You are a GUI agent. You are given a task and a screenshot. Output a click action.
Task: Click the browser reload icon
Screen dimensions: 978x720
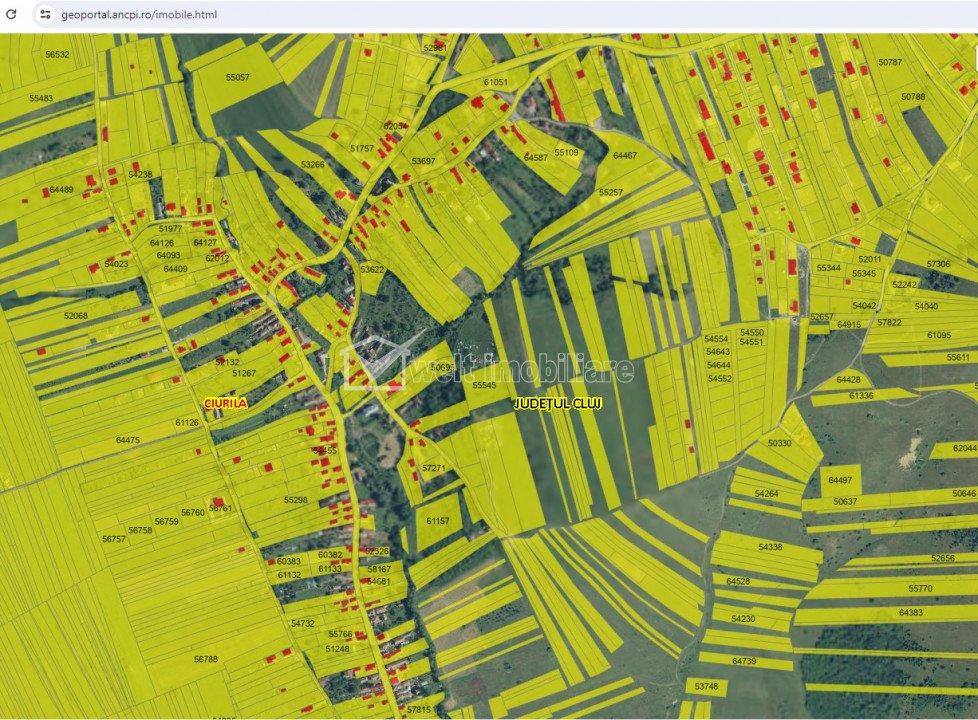pyautogui.click(x=12, y=14)
